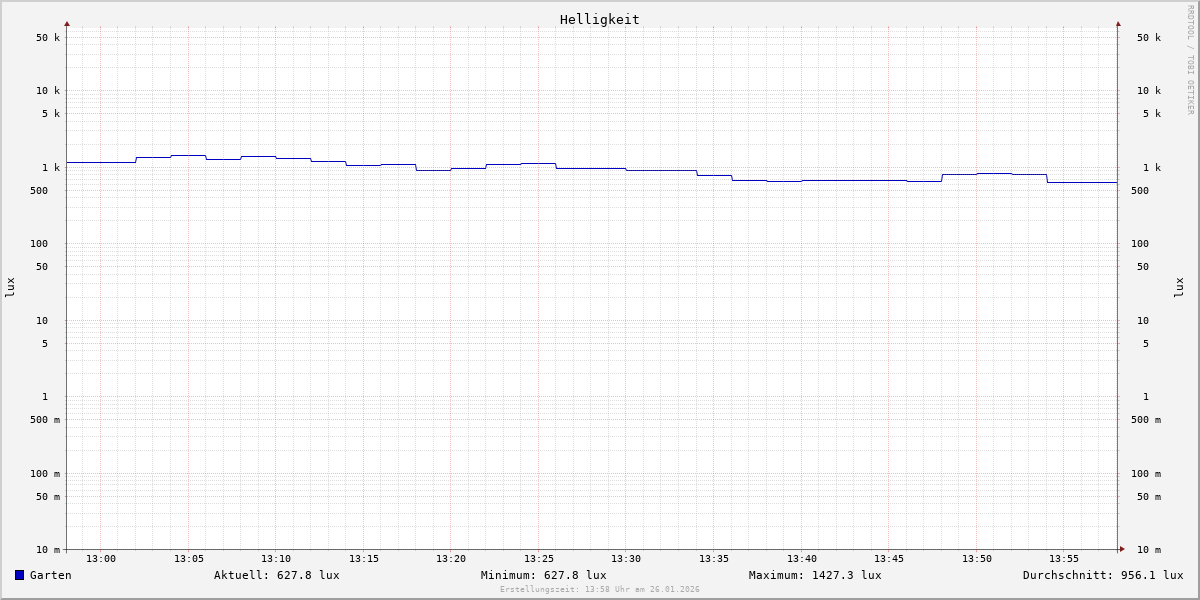The width and height of the screenshot is (1200, 600).
Task: Click the red arrow atop the left y-axis
Action: 67,23
